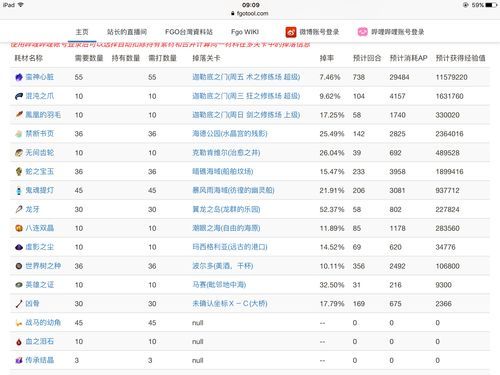Click the 战马的幼角 horn icon
Image resolution: width=500 pixels, height=375 pixels.
(x=19, y=323)
